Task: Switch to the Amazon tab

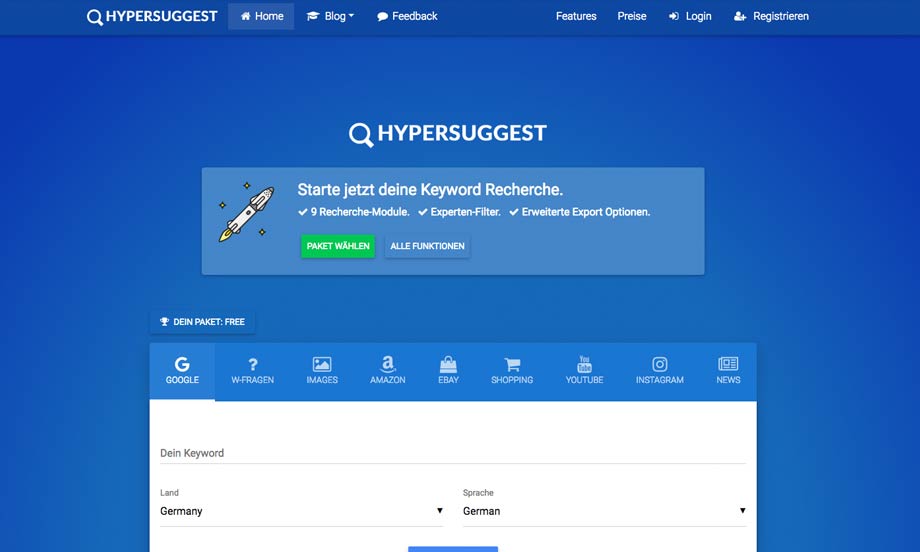Action: 388,371
